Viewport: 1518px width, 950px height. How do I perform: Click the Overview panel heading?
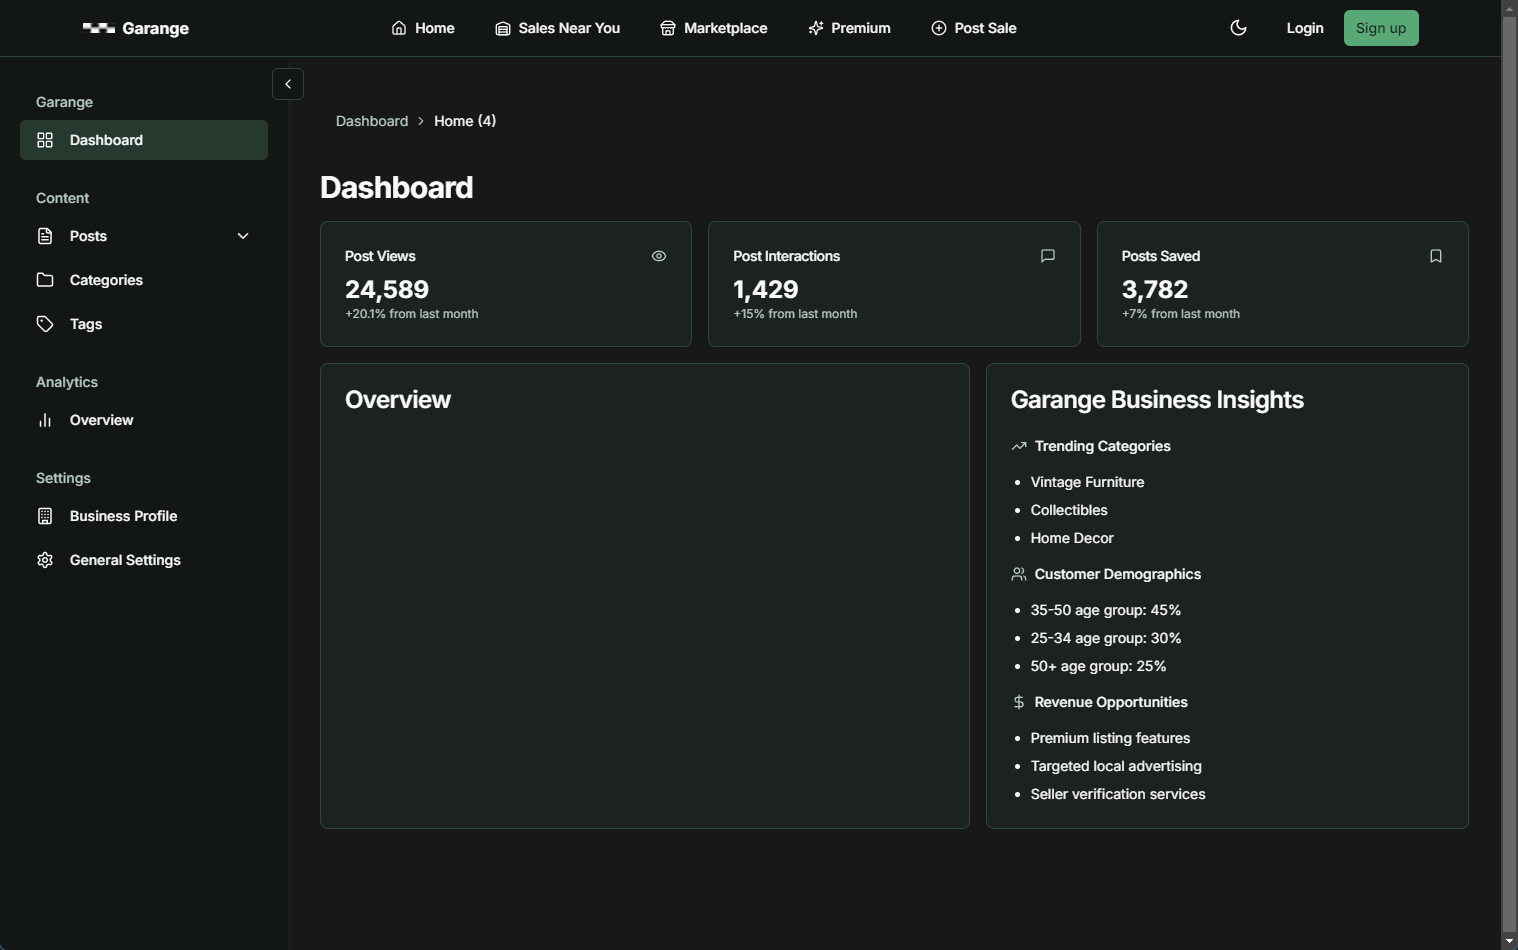coord(398,400)
